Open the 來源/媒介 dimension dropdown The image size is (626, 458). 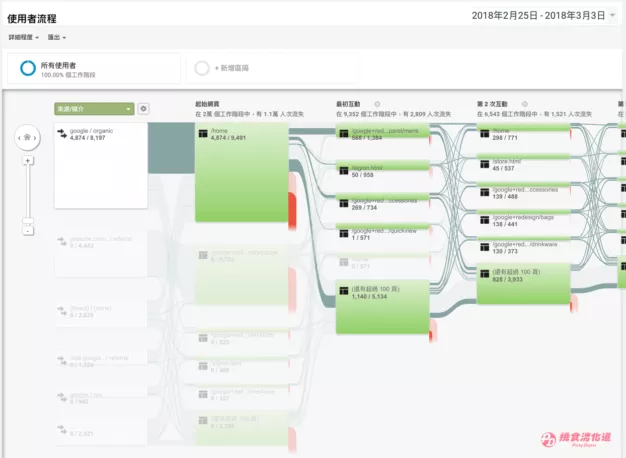[x=94, y=109]
